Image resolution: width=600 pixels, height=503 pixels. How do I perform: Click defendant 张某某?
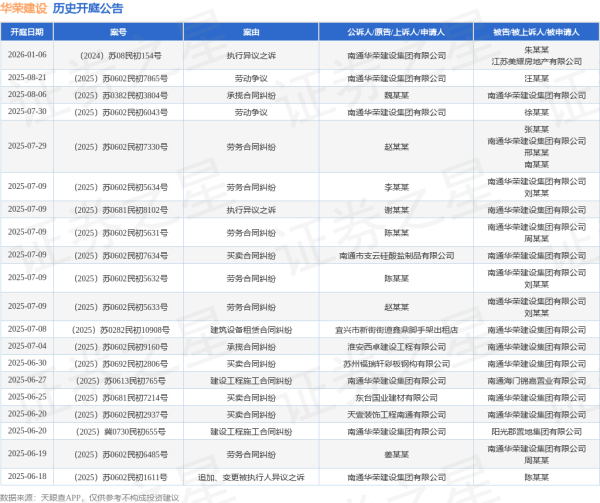tap(536, 130)
